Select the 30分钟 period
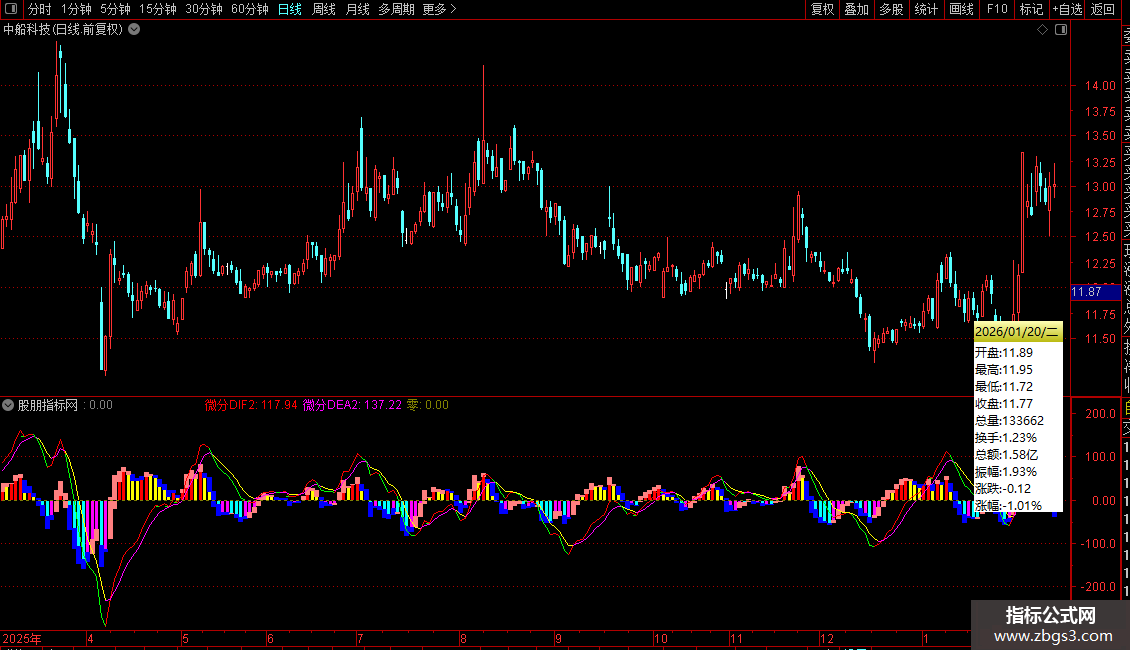 (x=204, y=9)
